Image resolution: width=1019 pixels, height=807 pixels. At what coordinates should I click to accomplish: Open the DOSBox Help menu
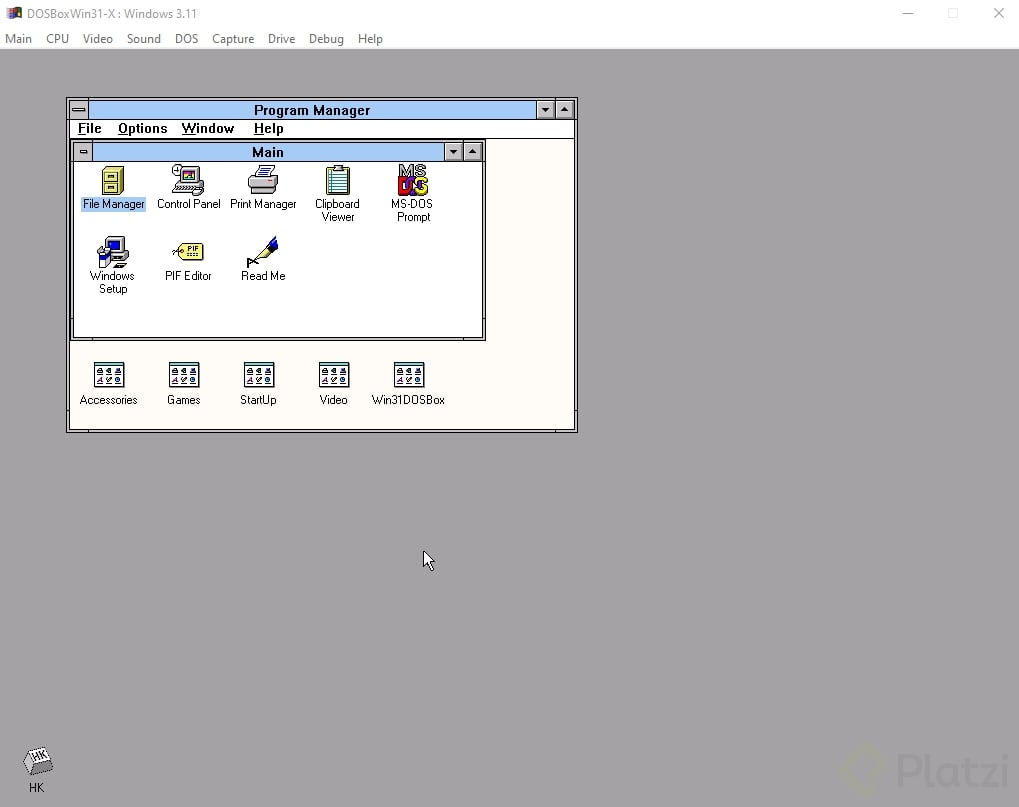click(370, 39)
